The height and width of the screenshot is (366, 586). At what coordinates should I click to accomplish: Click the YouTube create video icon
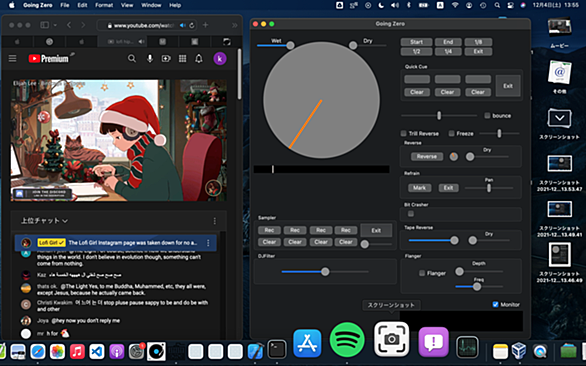tap(166, 59)
